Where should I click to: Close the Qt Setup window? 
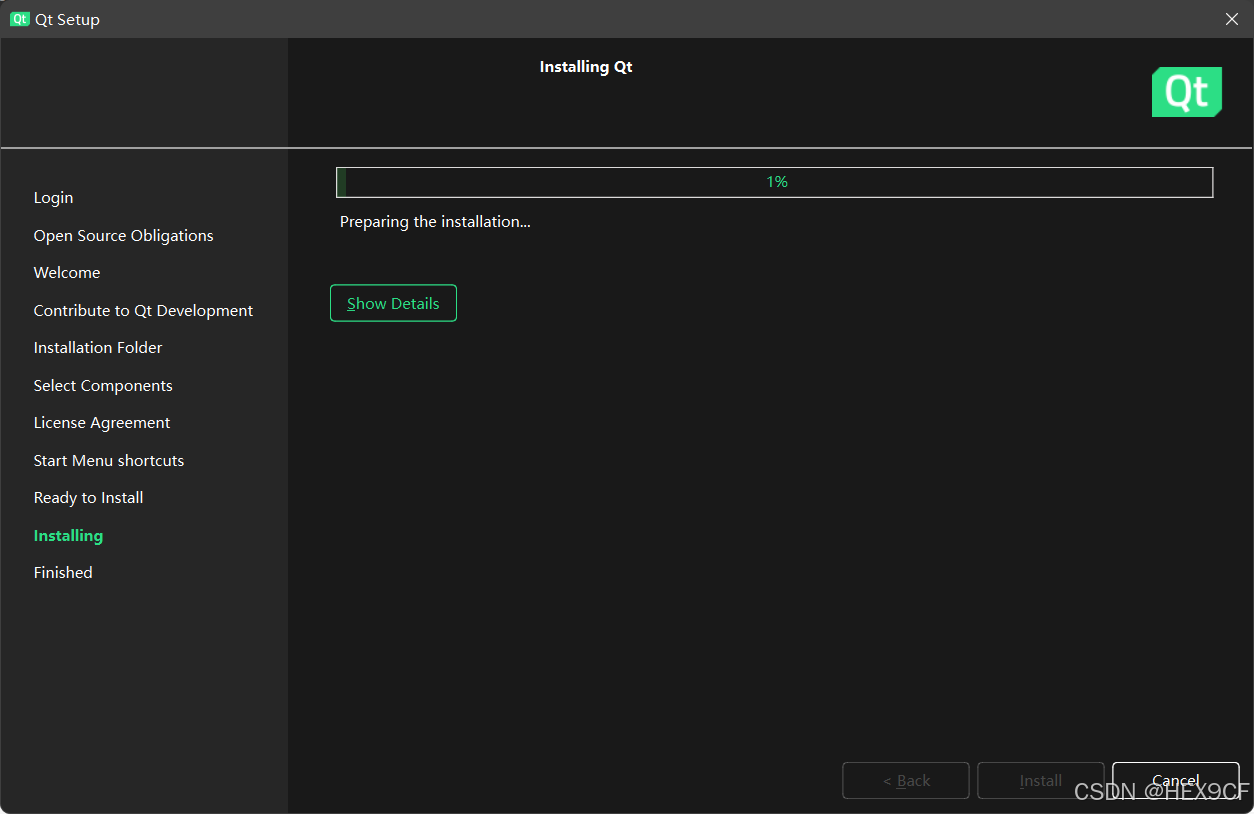click(1232, 19)
